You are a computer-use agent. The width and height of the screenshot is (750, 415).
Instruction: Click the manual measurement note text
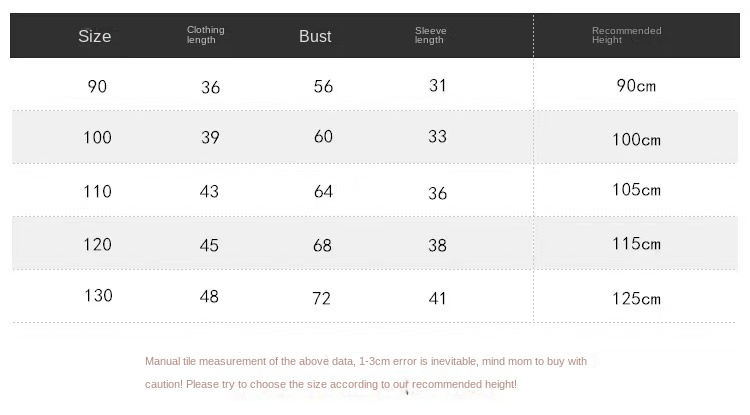tap(366, 362)
